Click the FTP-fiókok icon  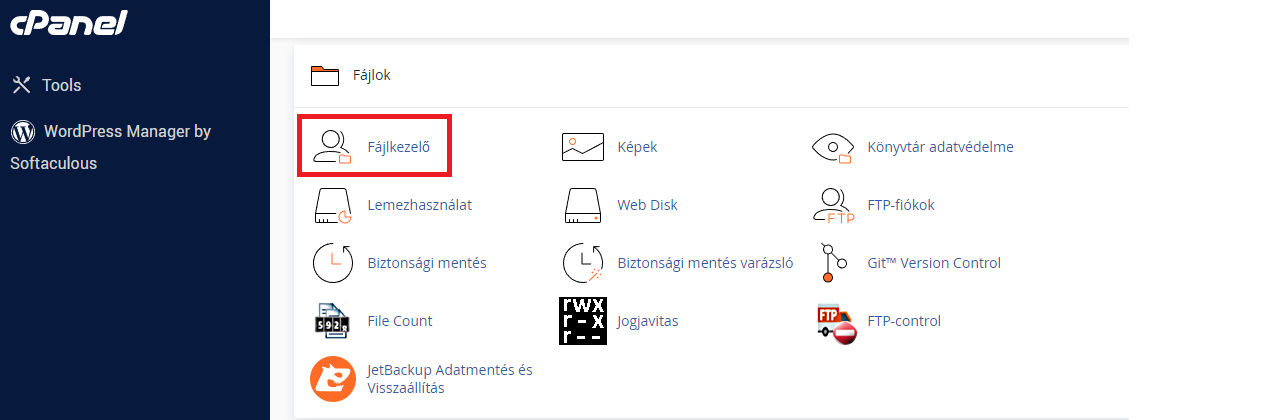click(832, 206)
